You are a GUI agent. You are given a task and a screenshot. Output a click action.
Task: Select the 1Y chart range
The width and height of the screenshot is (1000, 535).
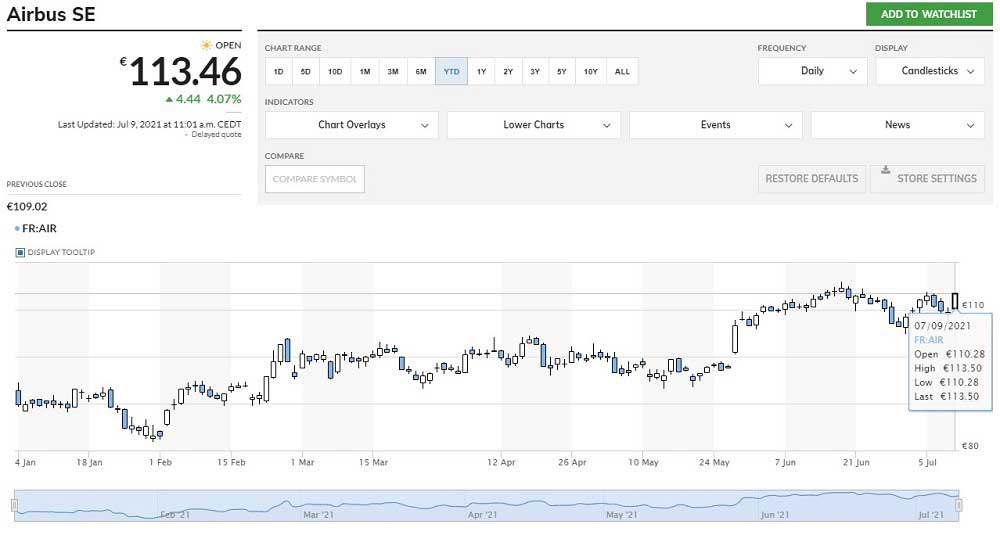tap(482, 71)
